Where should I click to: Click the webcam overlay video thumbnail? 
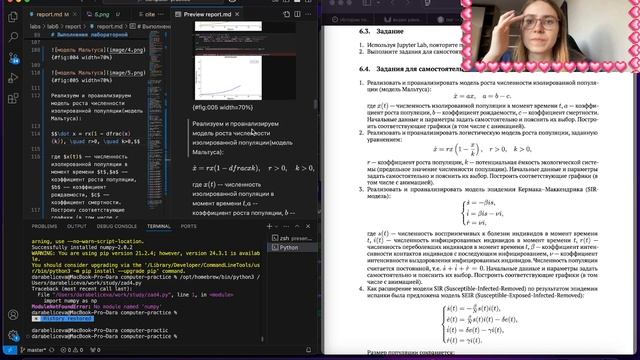pos(551,35)
